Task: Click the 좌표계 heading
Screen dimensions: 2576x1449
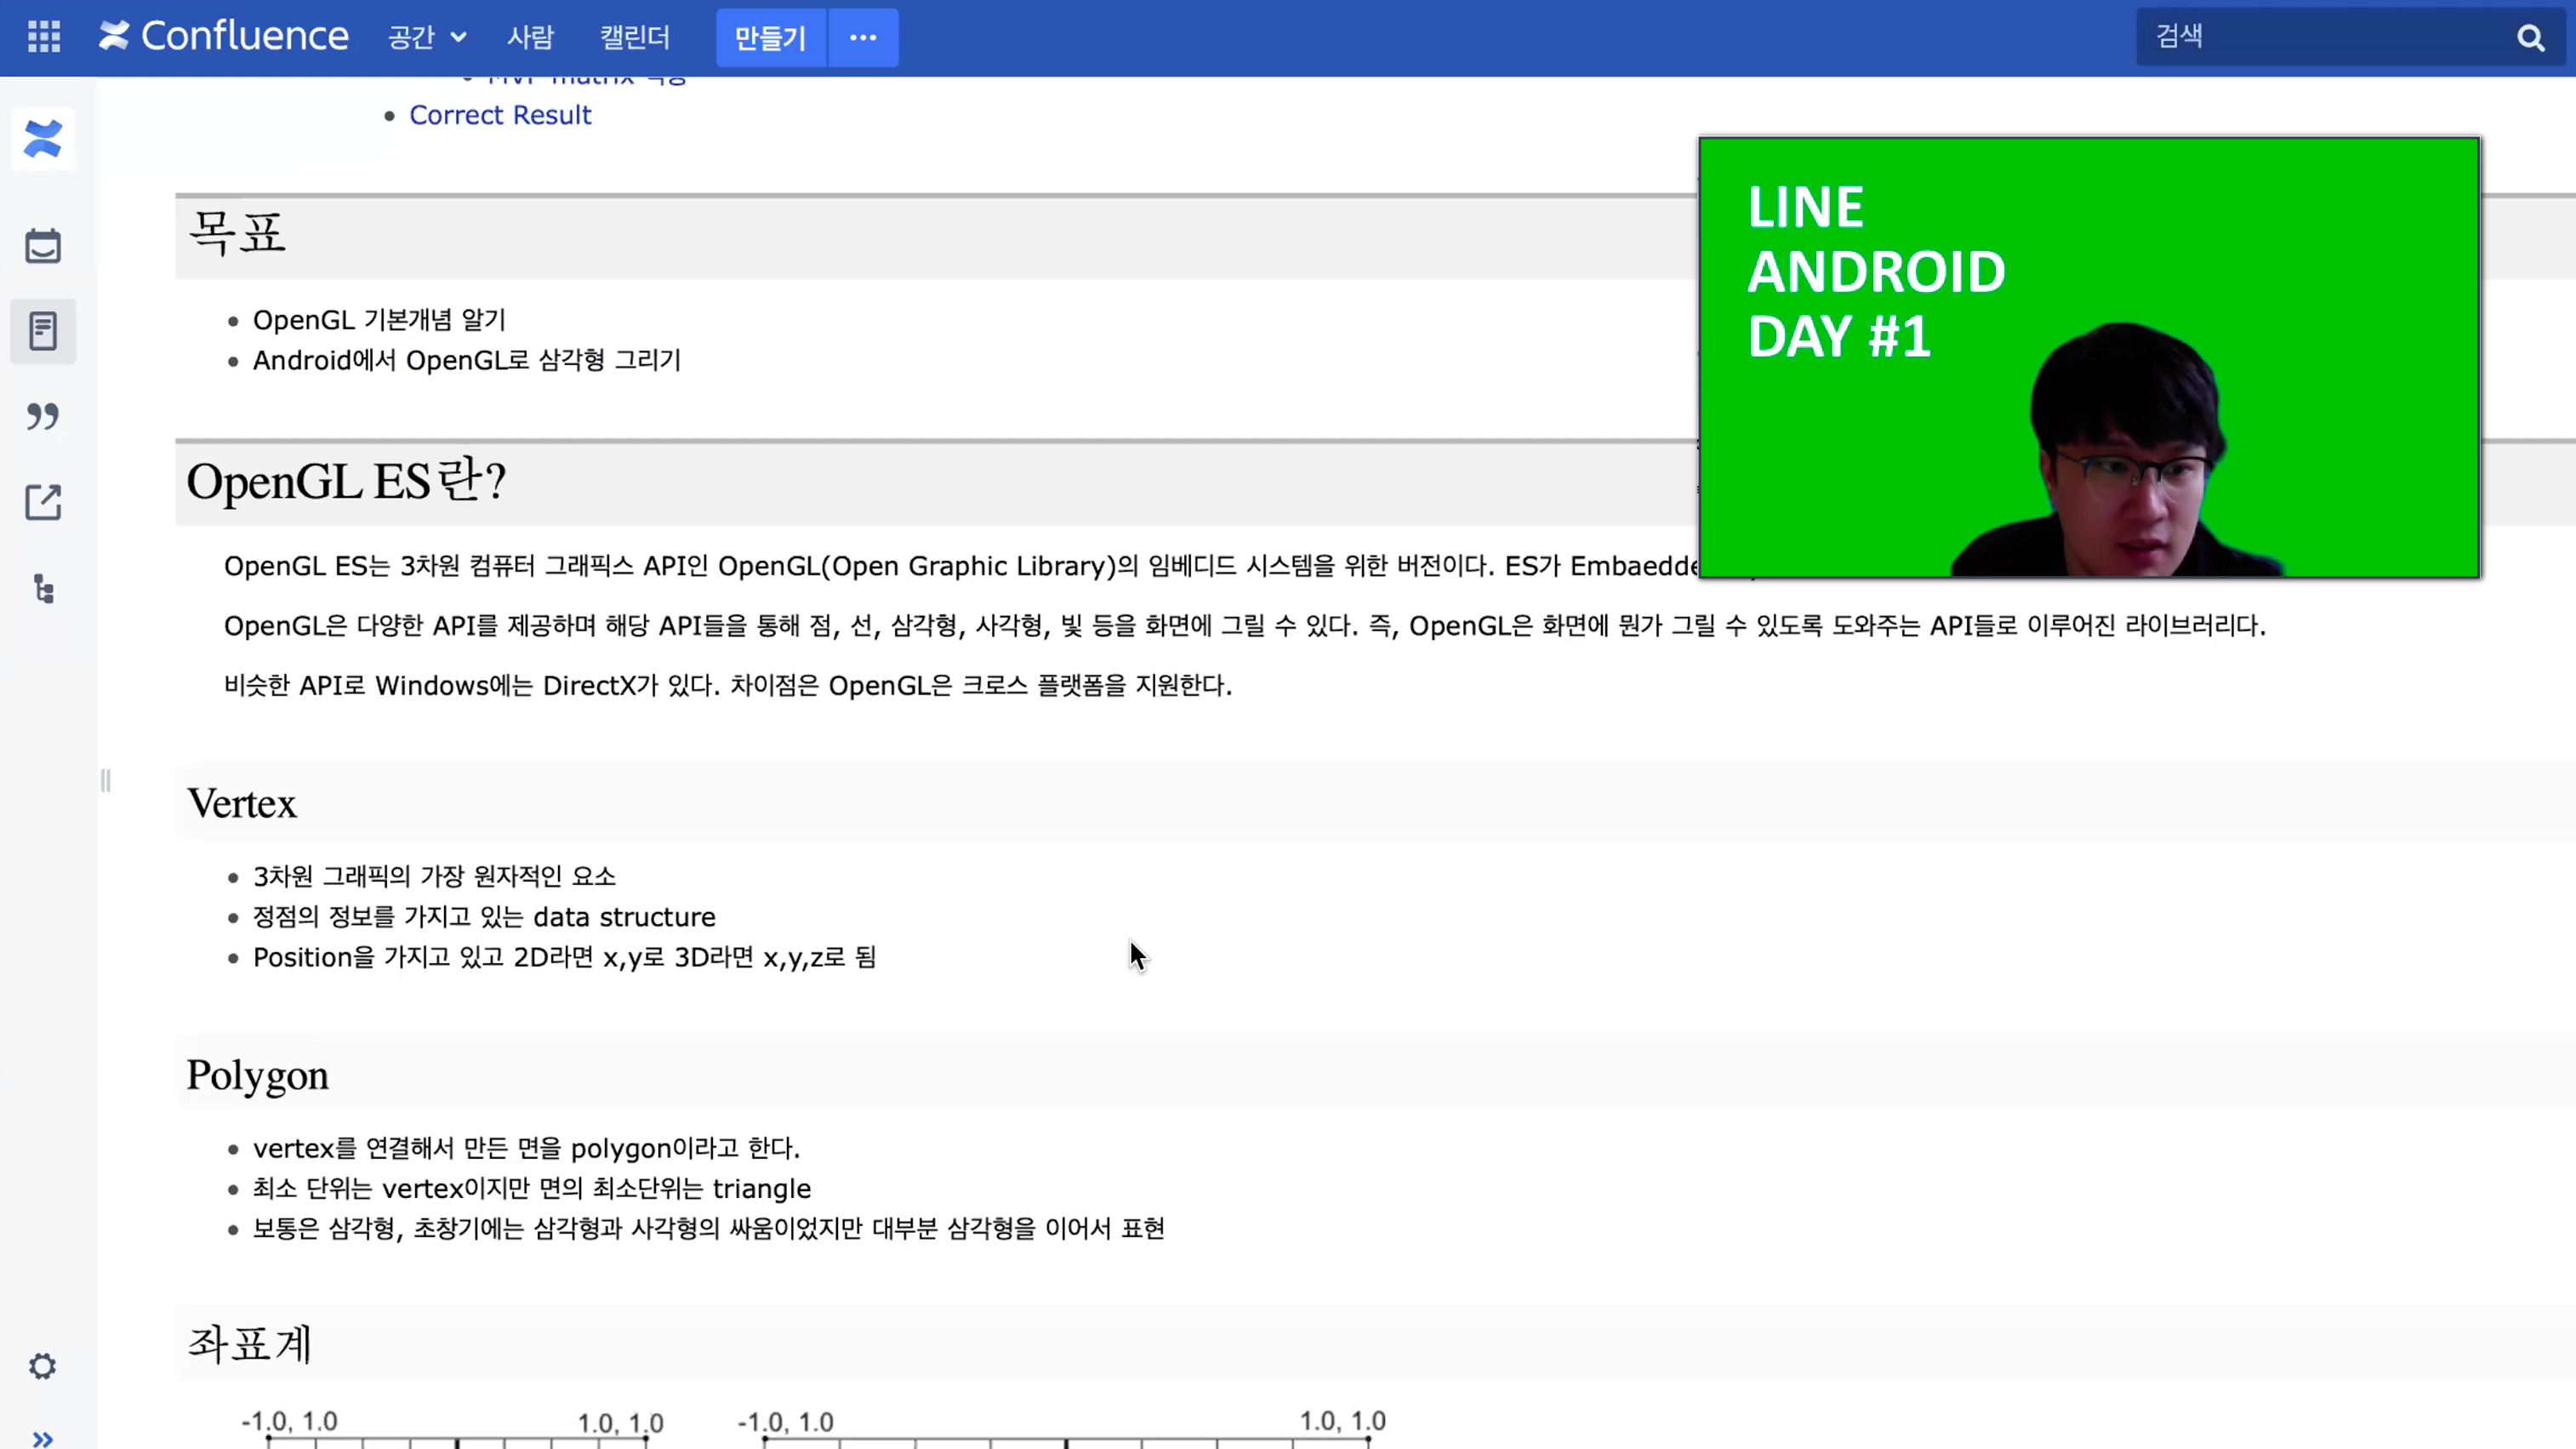Action: [250, 1344]
